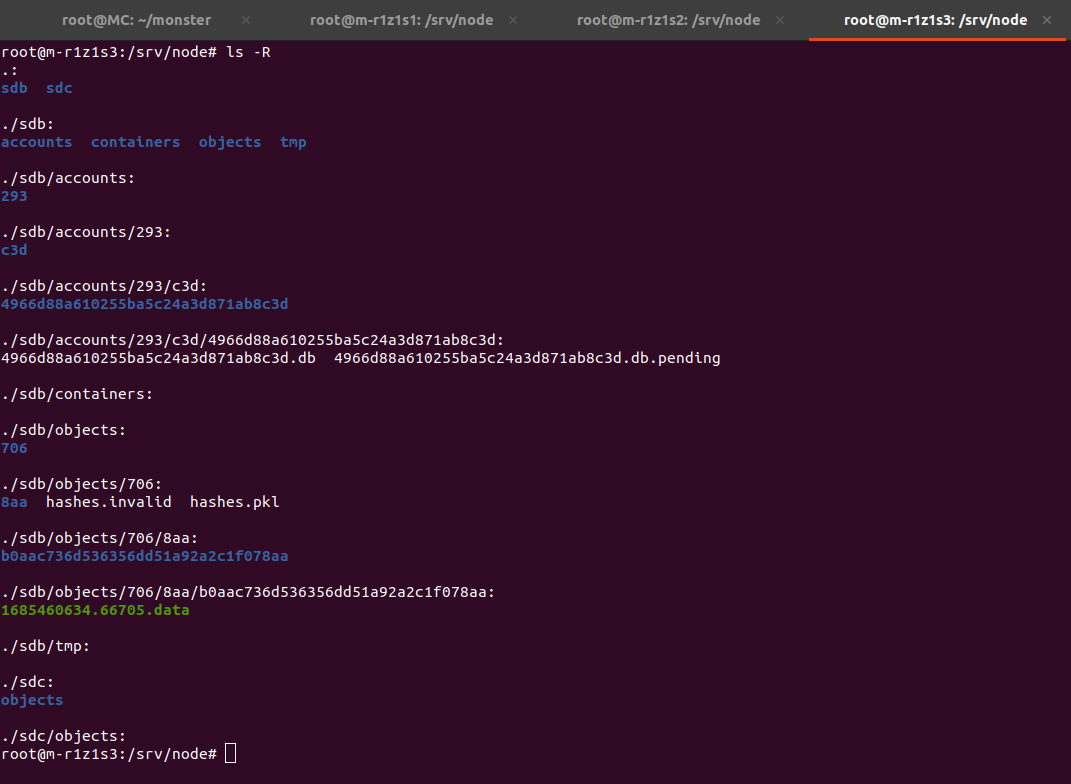The height and width of the screenshot is (784, 1071).
Task: Click the blue sdc directory in the top listing
Action: click(59, 88)
